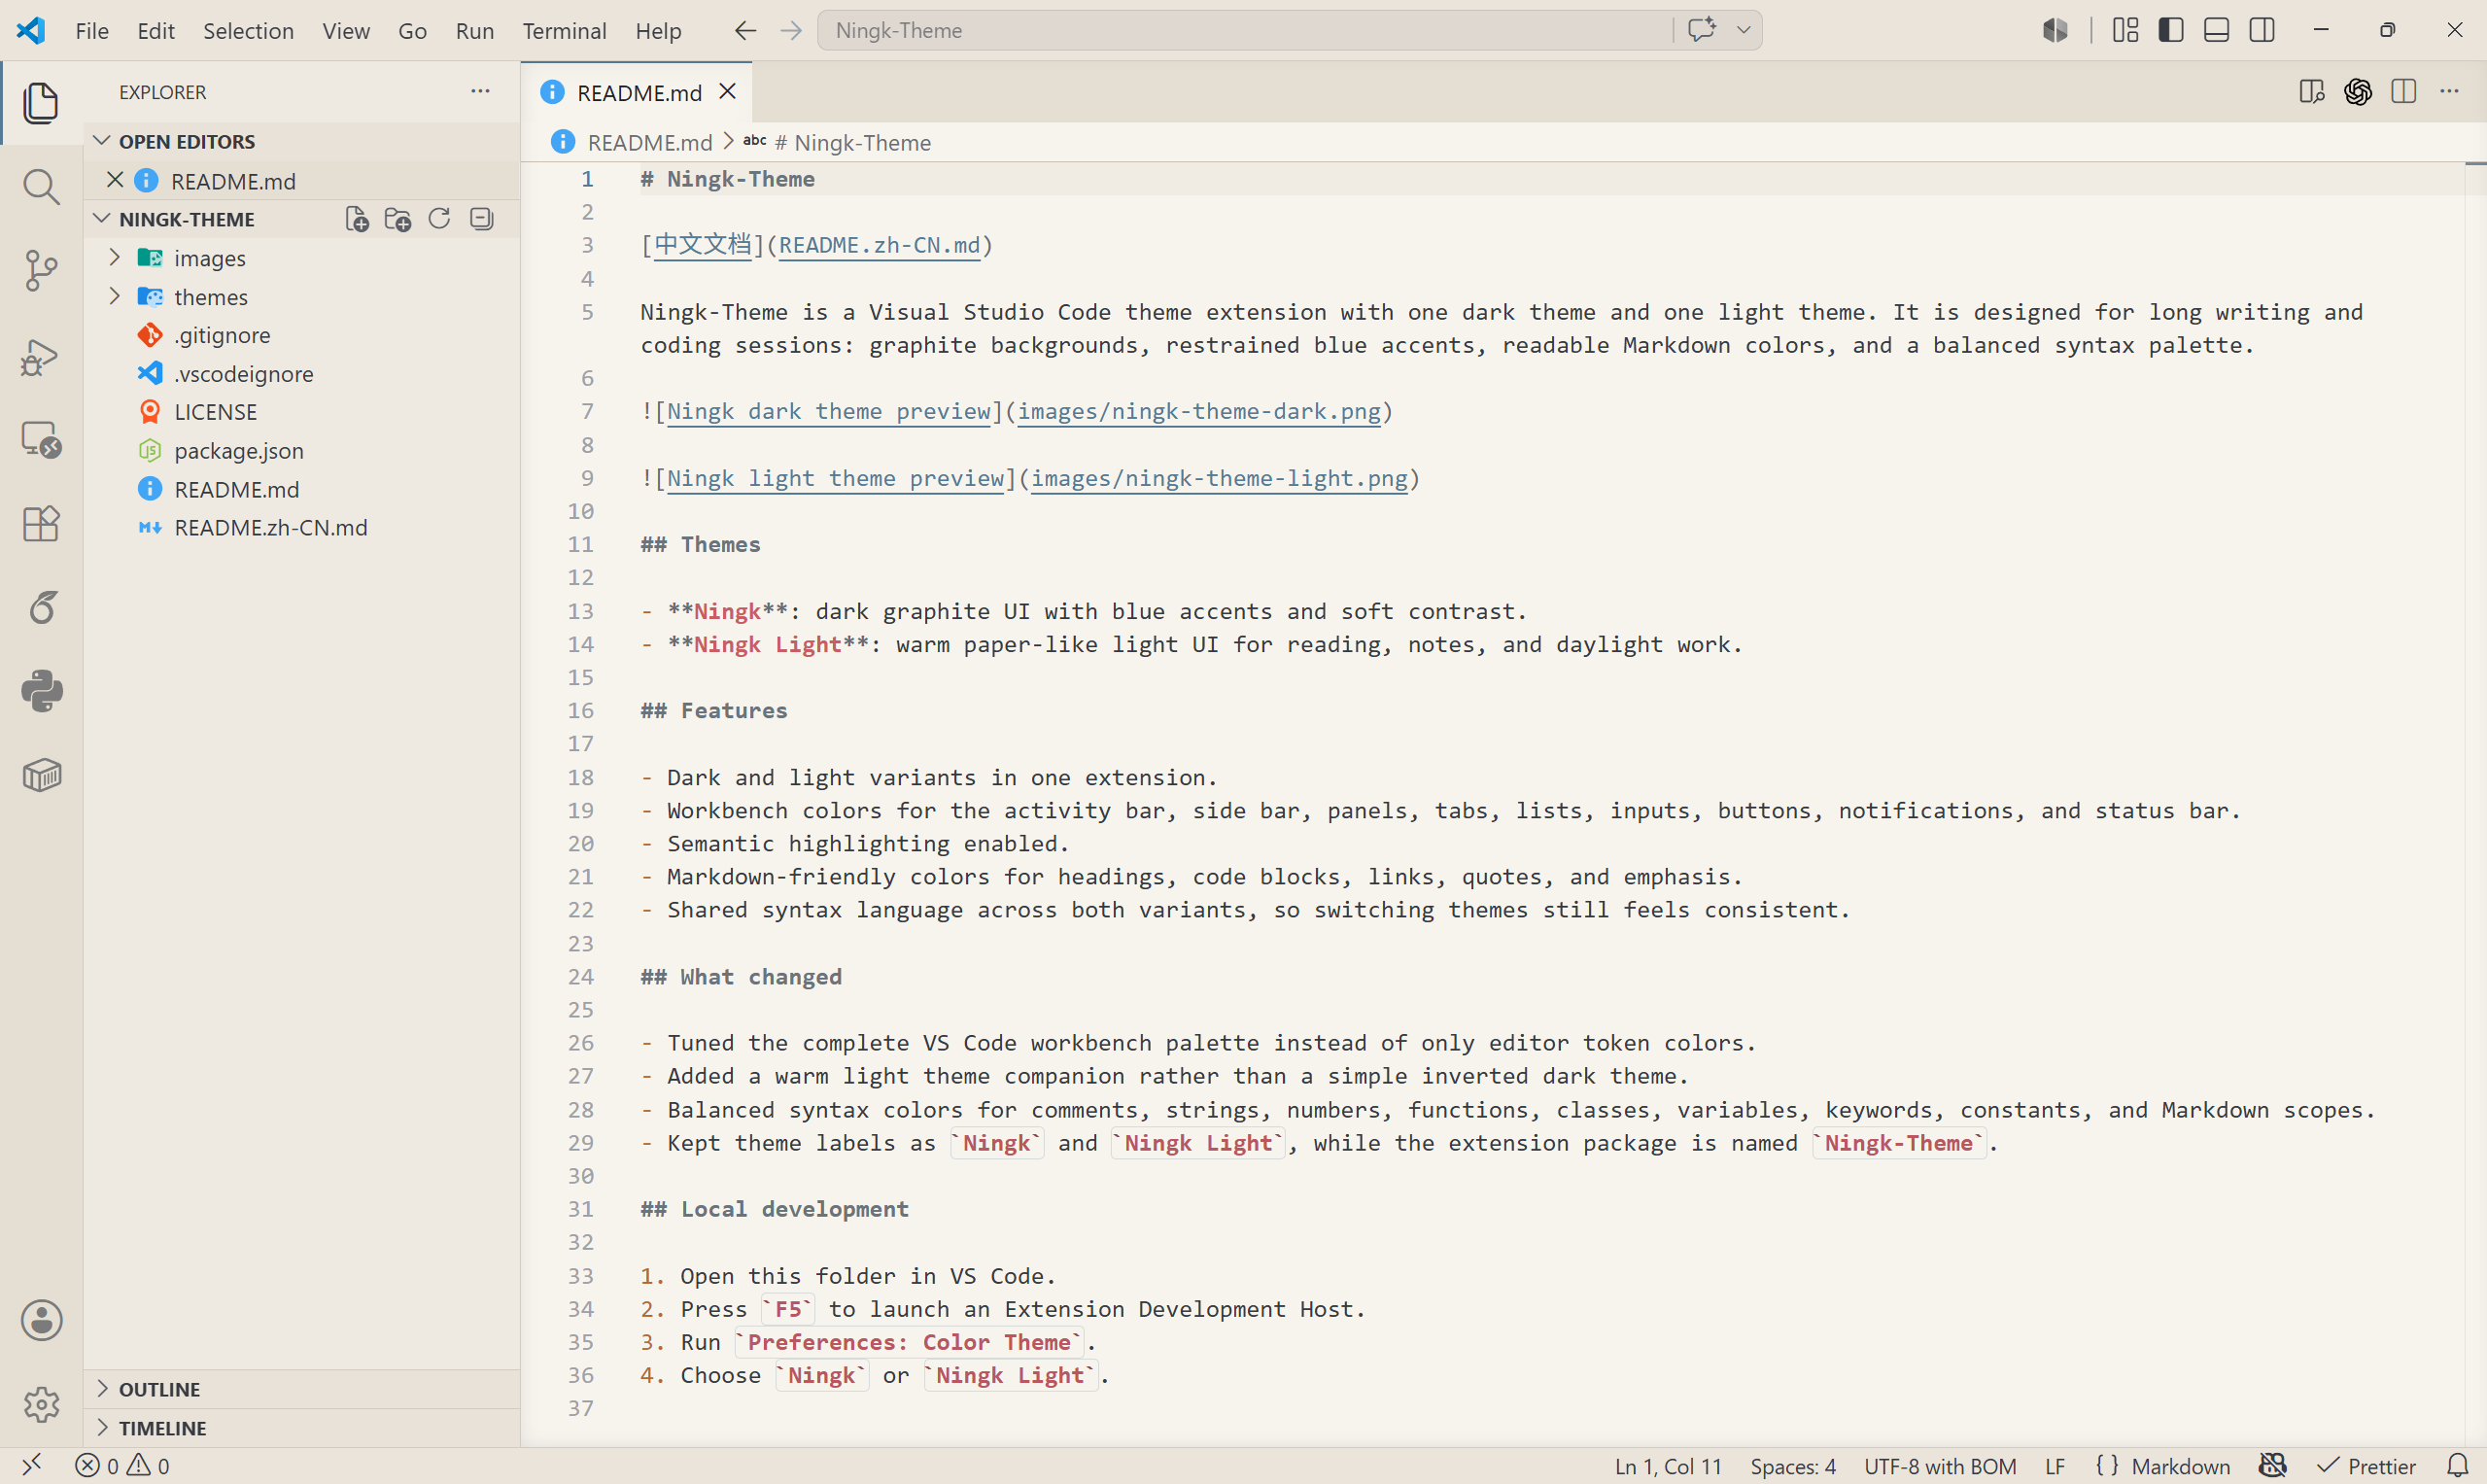The height and width of the screenshot is (1484, 2487).
Task: Open Explorer views and more actions menu
Action: pos(481,91)
